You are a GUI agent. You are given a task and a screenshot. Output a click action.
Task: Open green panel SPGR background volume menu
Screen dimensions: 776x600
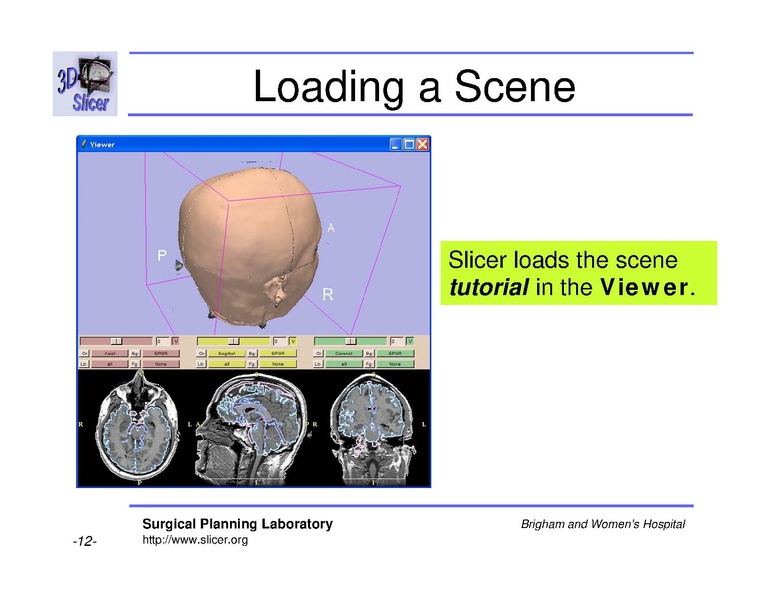(x=395, y=353)
